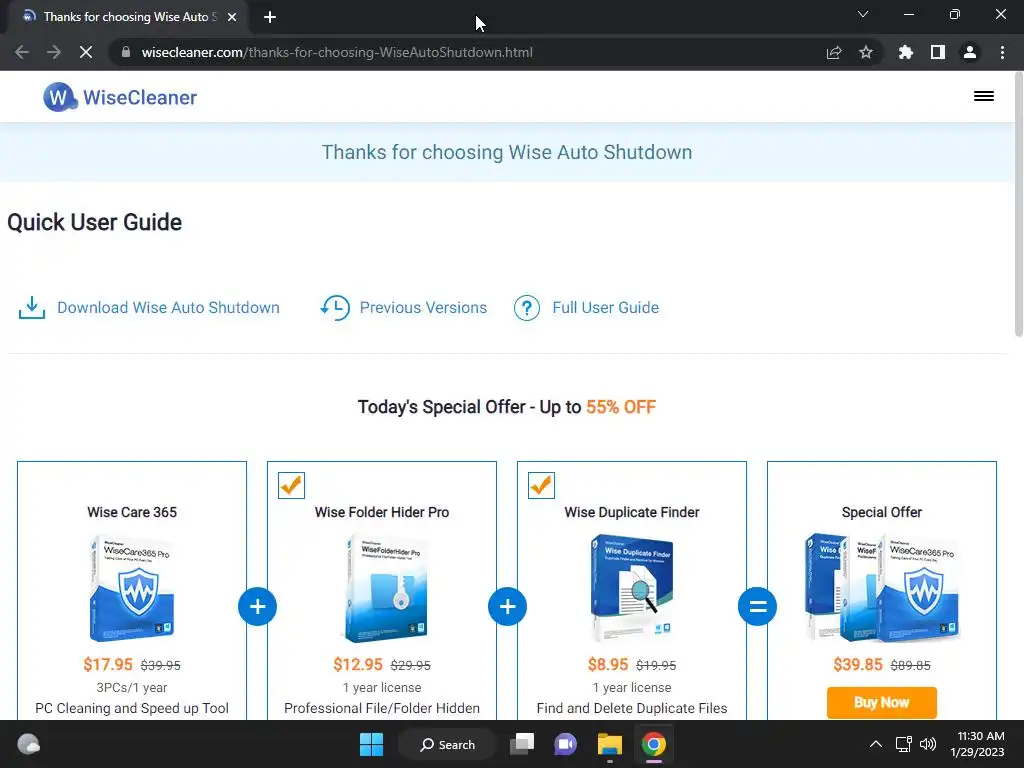Open network settings tray icon
The height and width of the screenshot is (768, 1024).
click(x=904, y=744)
